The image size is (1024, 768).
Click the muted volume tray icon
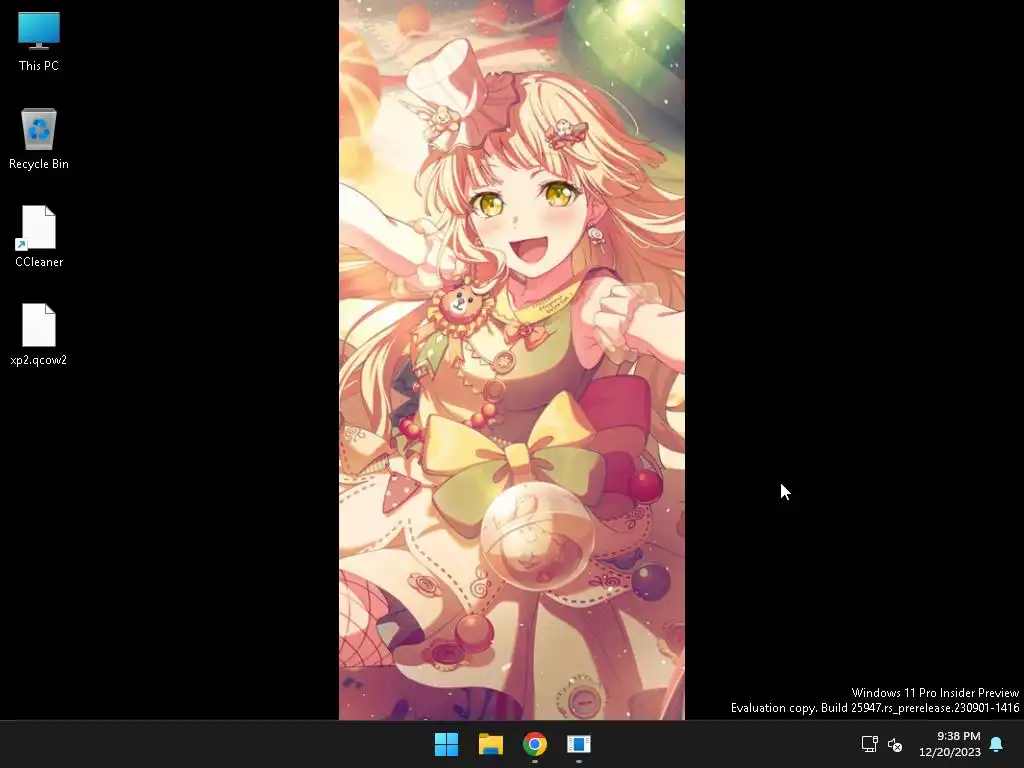coord(895,744)
